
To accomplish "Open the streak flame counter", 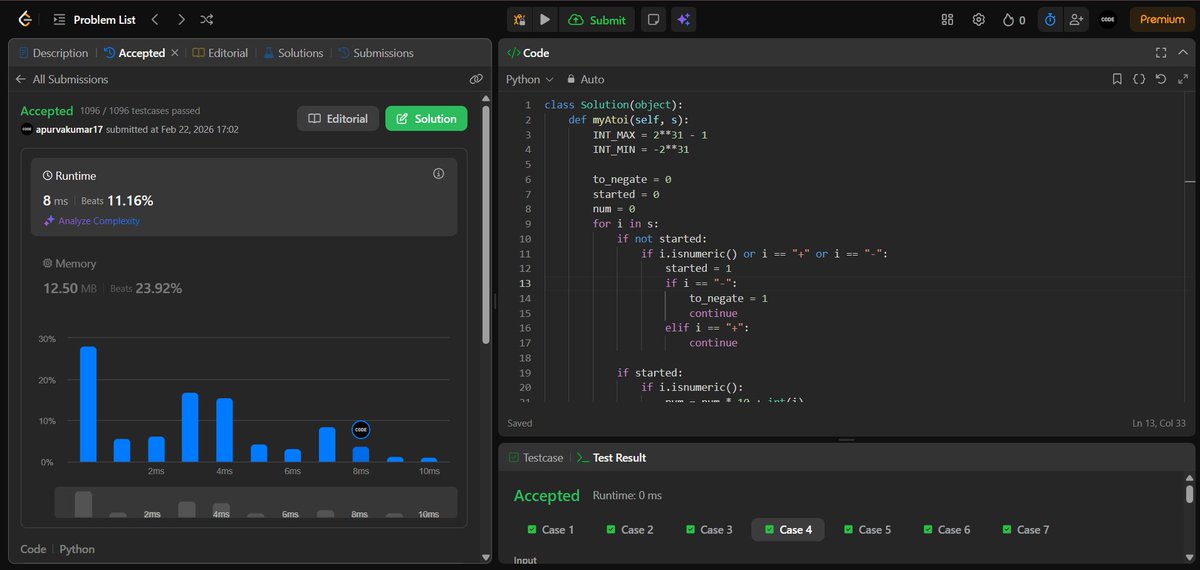I will pos(1014,19).
